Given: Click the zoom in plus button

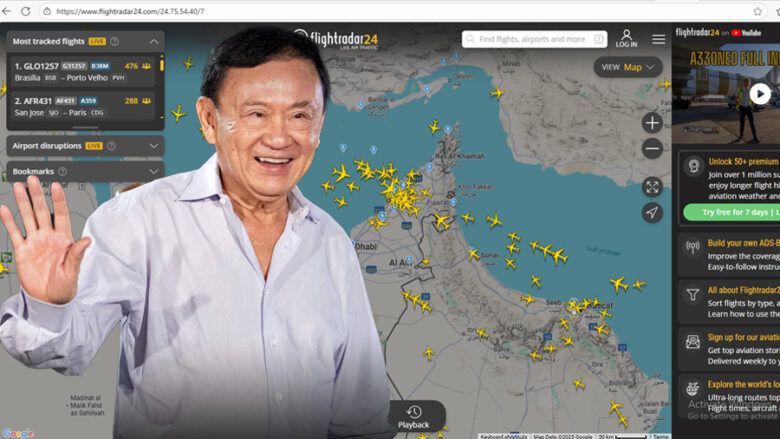Looking at the screenshot, I should click(x=652, y=123).
